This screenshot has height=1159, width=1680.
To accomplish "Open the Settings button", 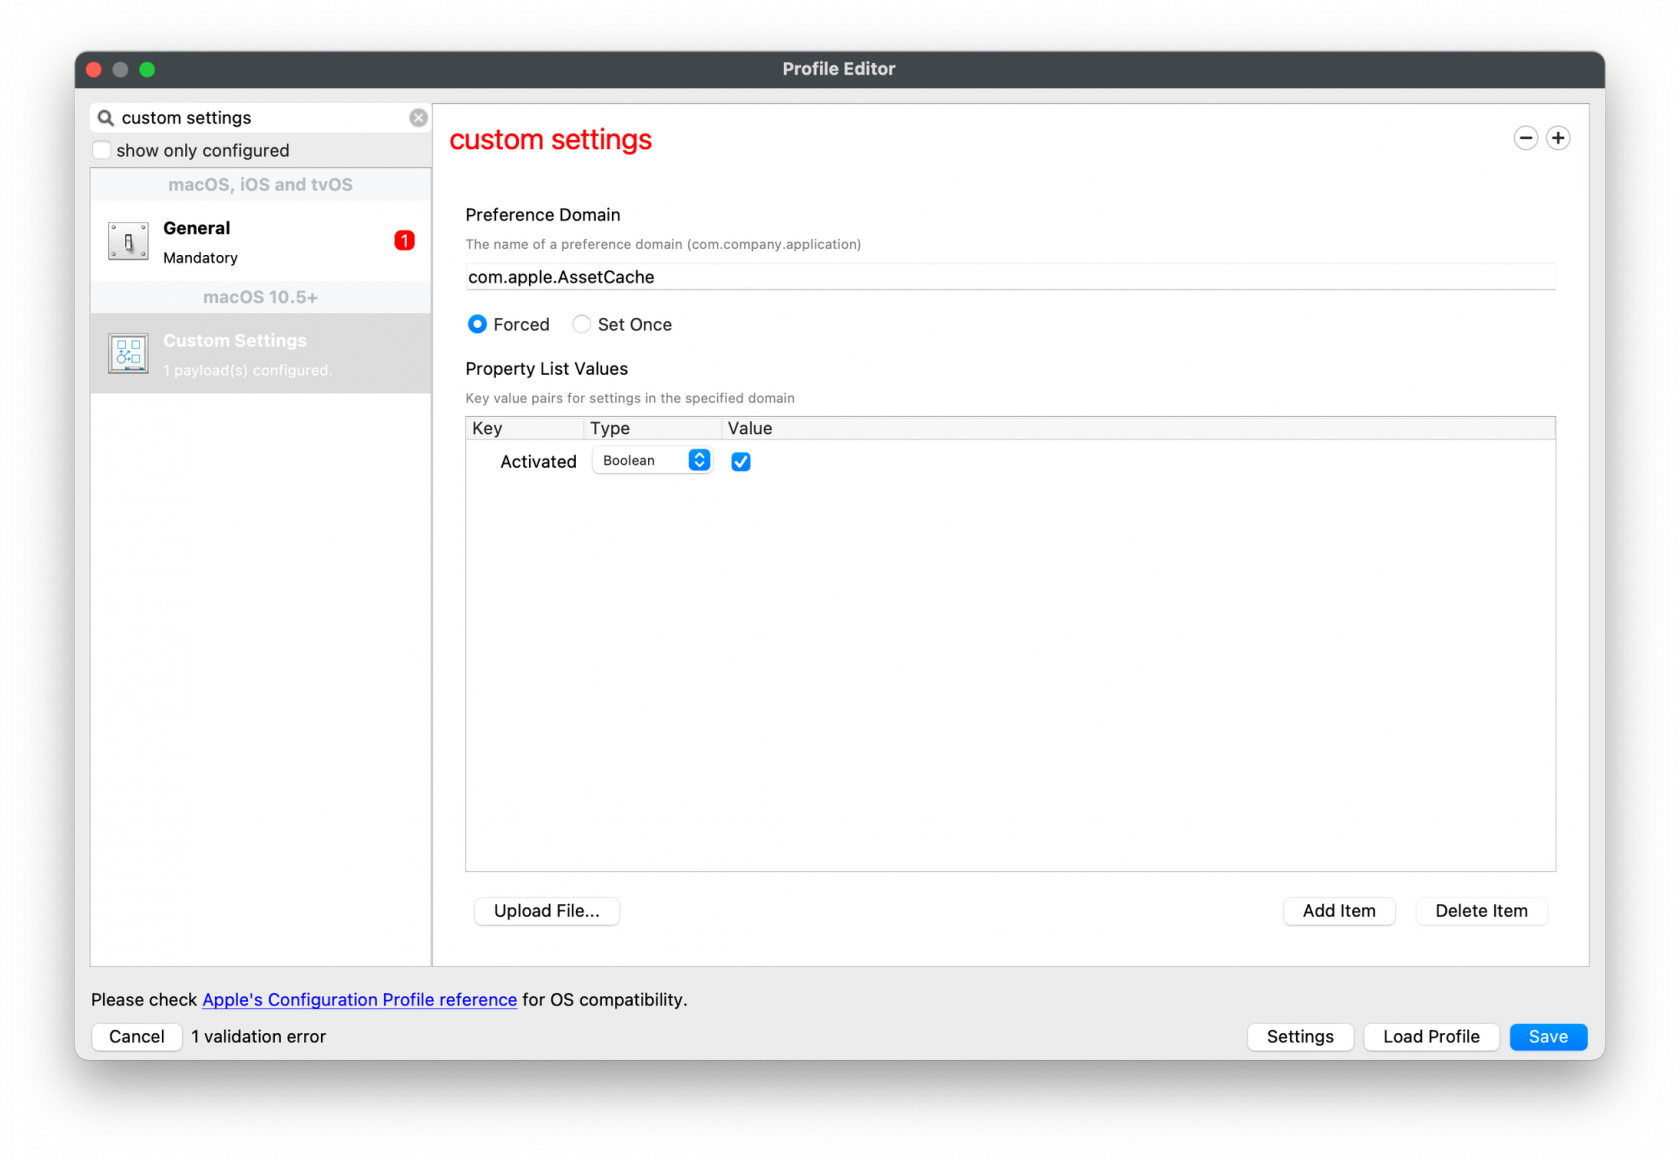I will (x=1300, y=1037).
